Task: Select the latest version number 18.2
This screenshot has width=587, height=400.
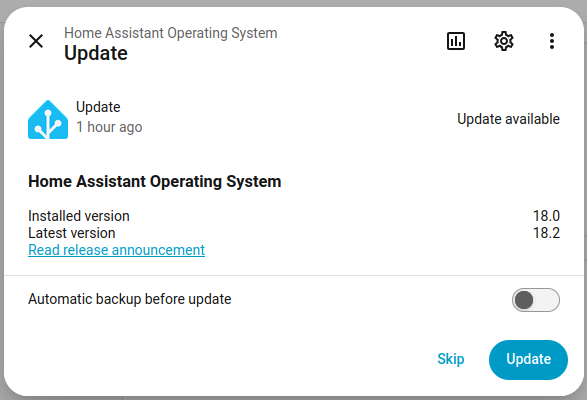Action: click(x=546, y=233)
